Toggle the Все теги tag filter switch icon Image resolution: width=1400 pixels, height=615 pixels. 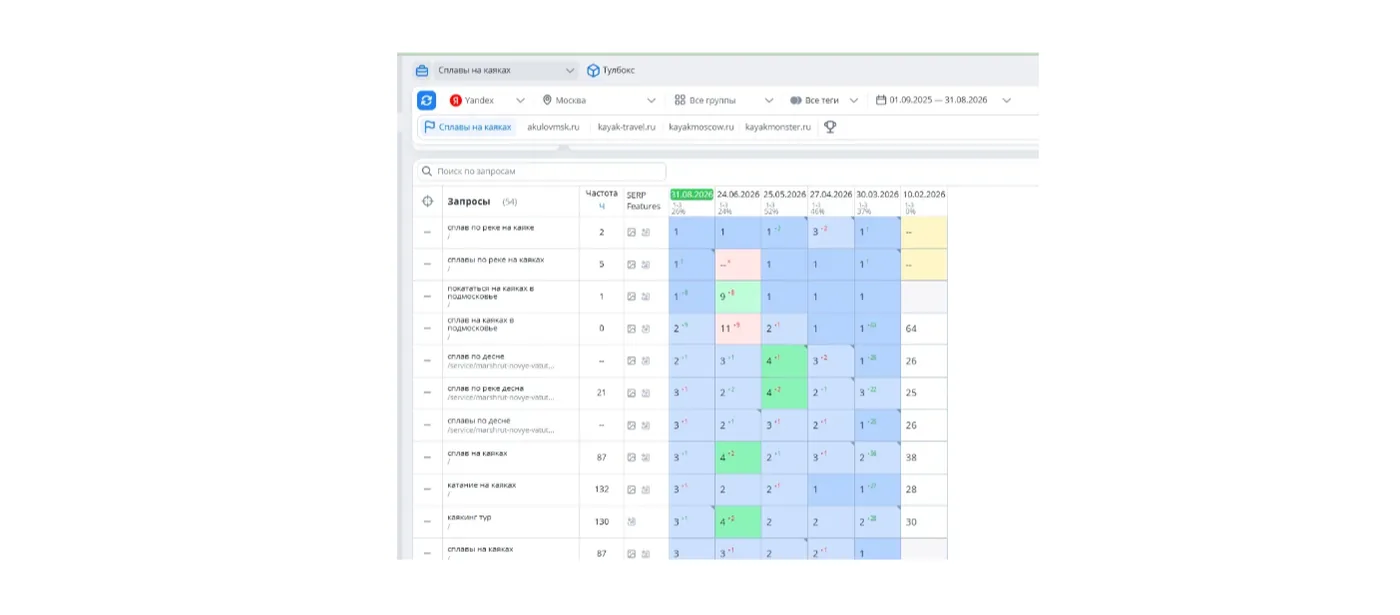click(796, 100)
